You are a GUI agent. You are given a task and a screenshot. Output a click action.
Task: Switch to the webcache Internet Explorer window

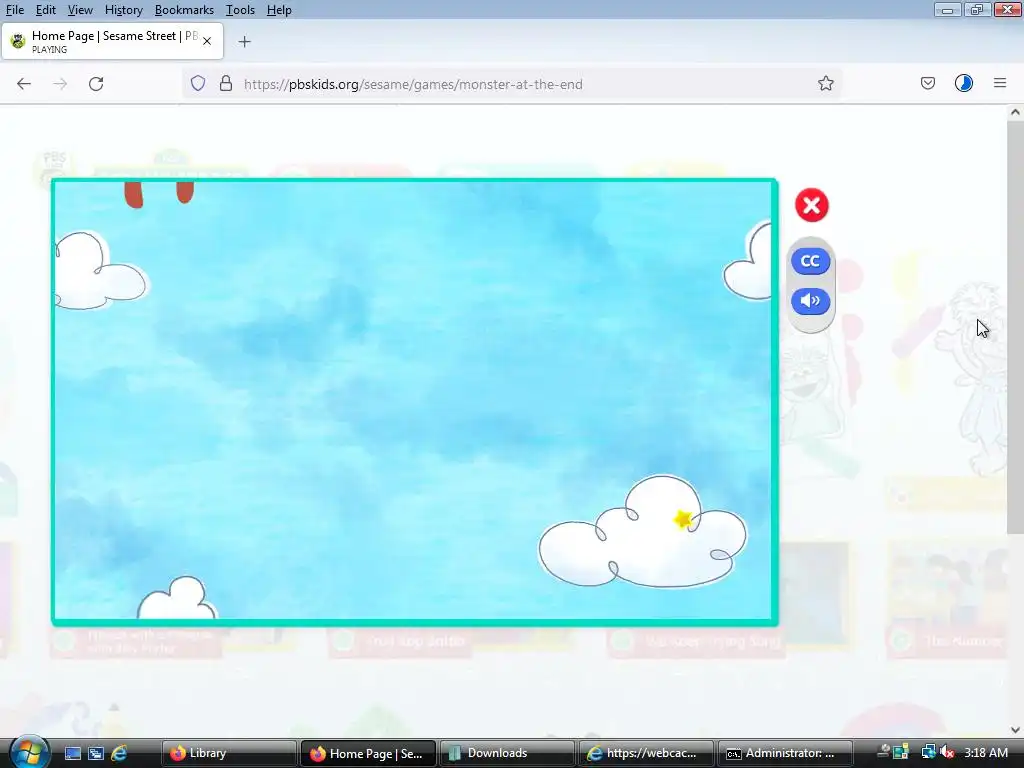coord(645,754)
